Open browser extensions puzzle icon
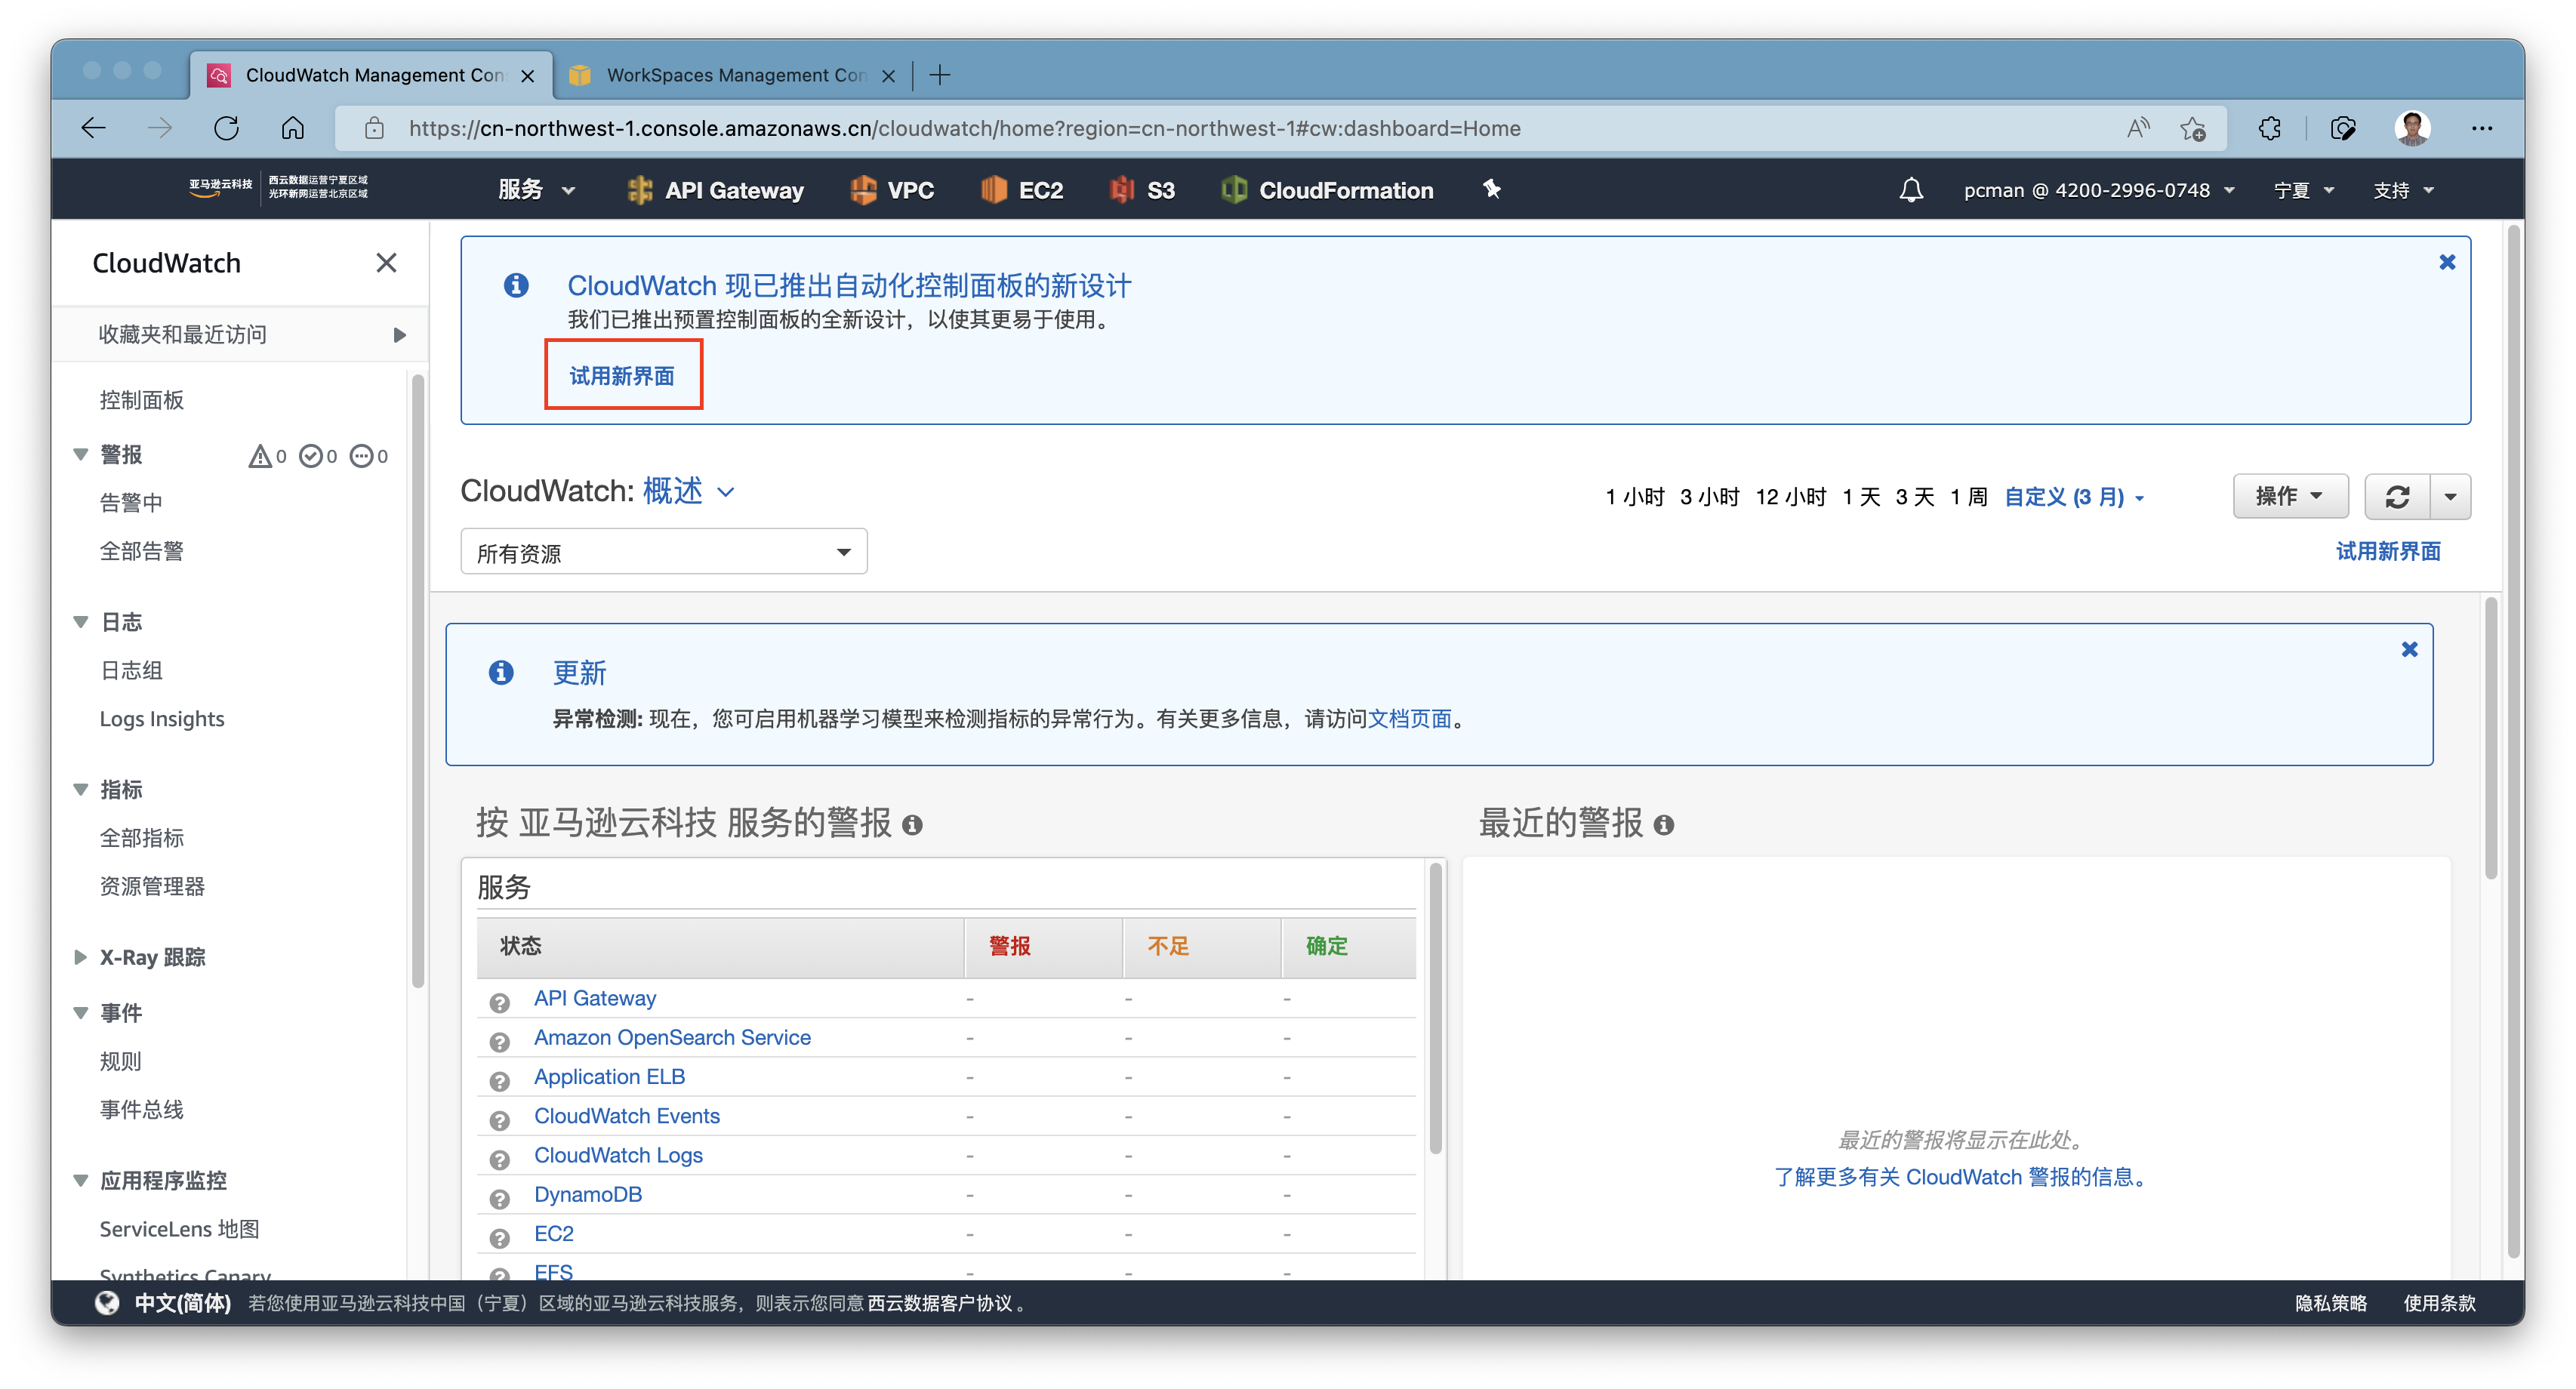This screenshot has width=2576, height=1389. [2270, 128]
